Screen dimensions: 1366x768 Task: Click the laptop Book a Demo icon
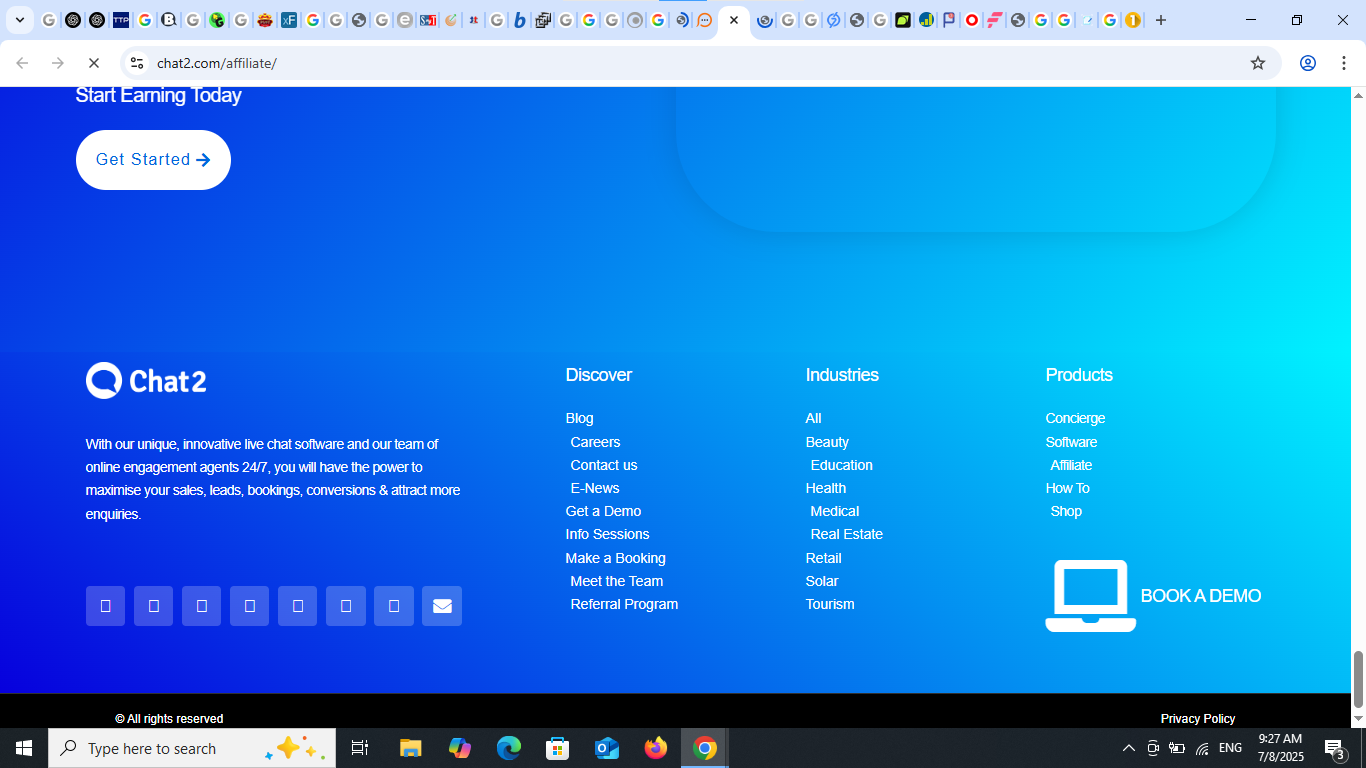[1090, 596]
